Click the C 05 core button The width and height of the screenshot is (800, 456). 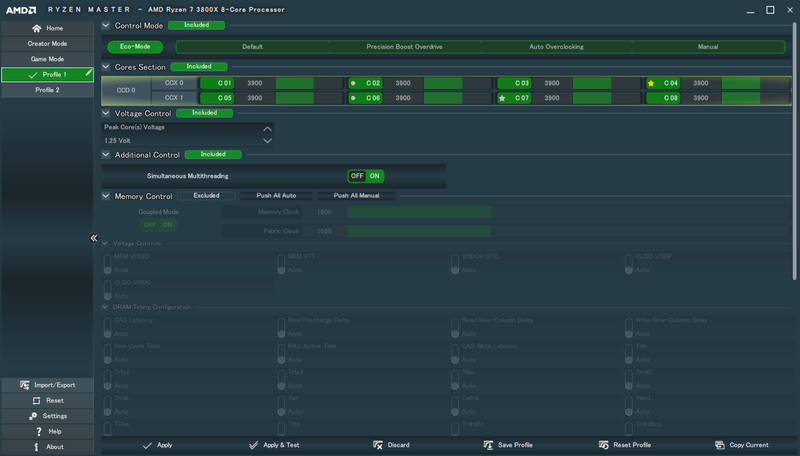click(217, 98)
